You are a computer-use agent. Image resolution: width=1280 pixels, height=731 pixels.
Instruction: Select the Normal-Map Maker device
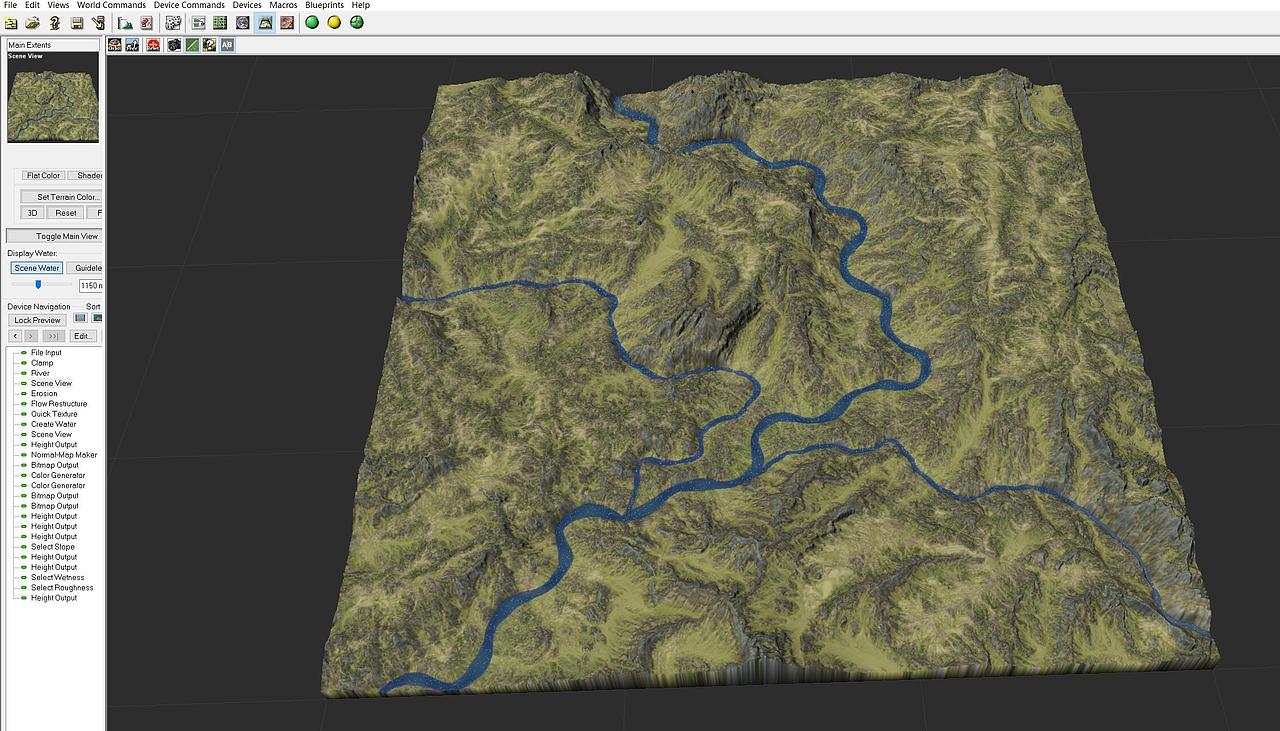click(64, 455)
